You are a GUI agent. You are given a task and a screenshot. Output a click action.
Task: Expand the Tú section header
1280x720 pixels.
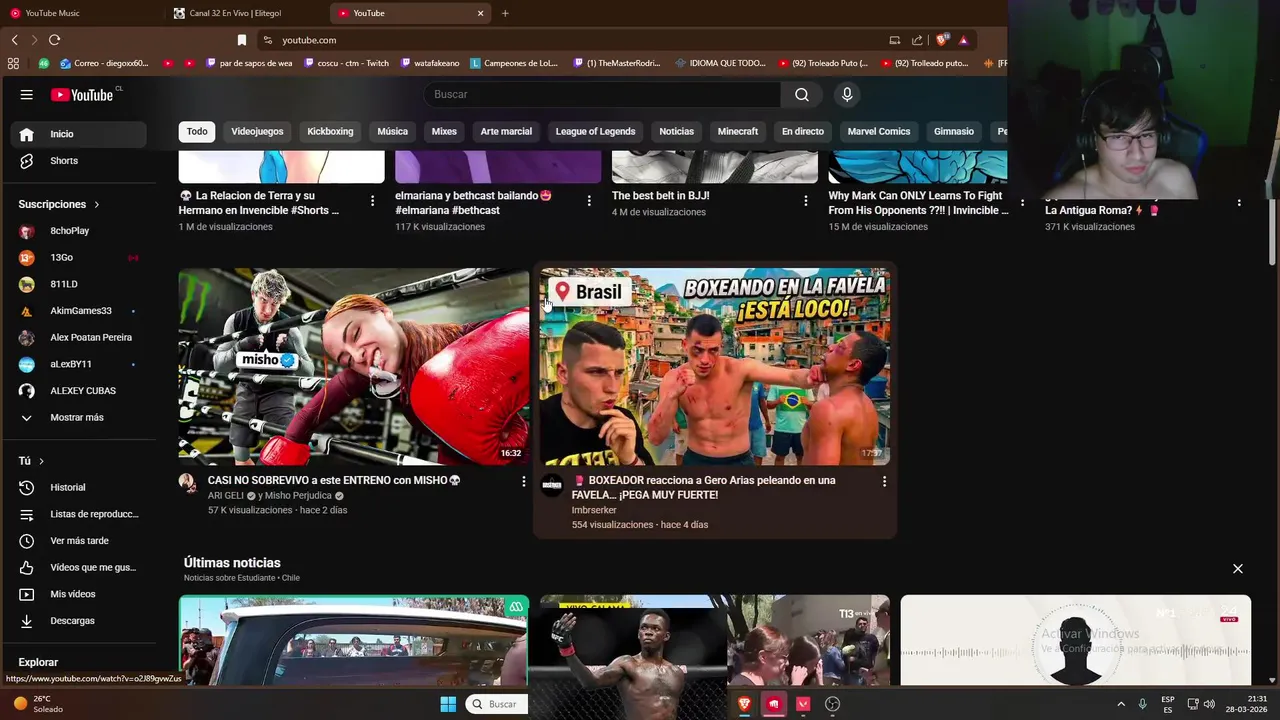point(31,461)
